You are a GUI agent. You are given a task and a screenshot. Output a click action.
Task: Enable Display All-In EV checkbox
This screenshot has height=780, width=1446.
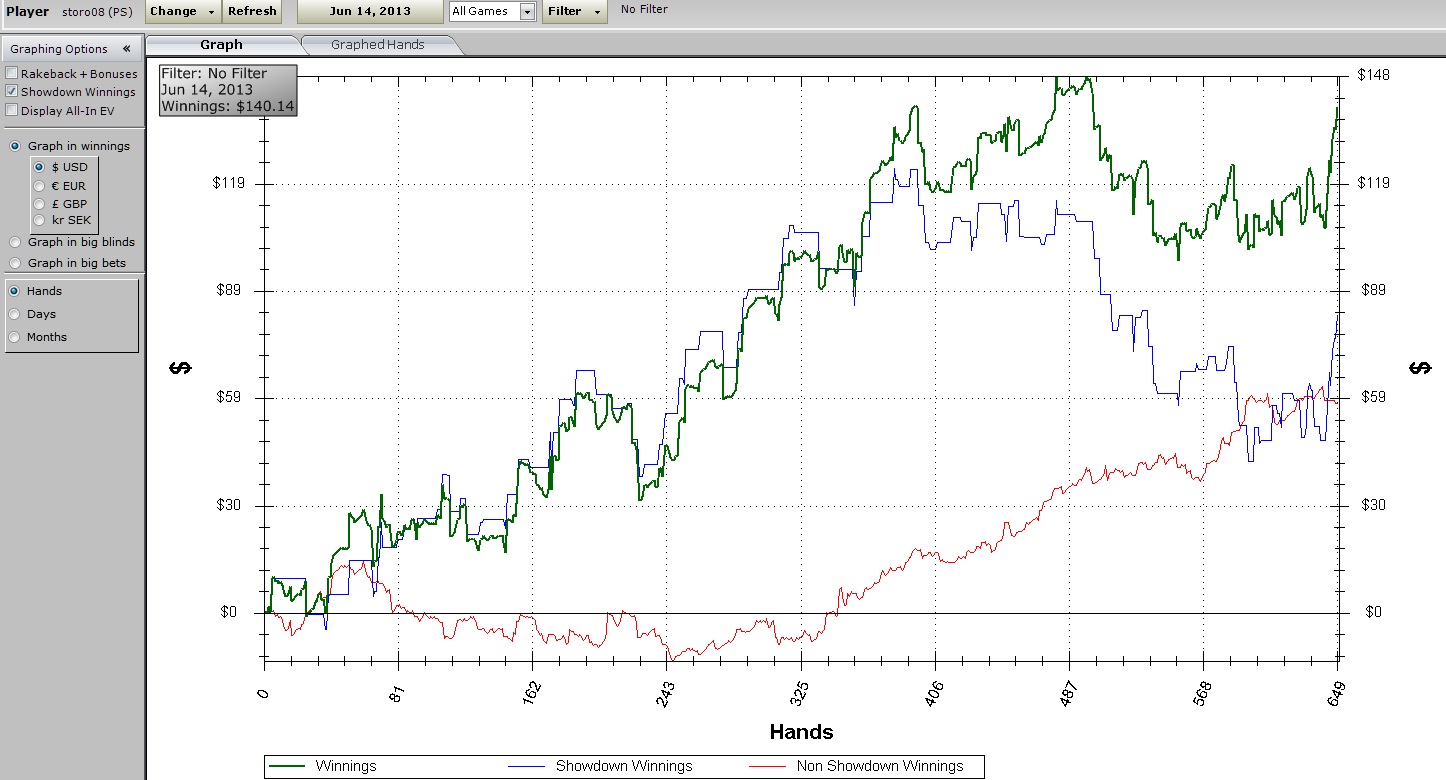12,111
